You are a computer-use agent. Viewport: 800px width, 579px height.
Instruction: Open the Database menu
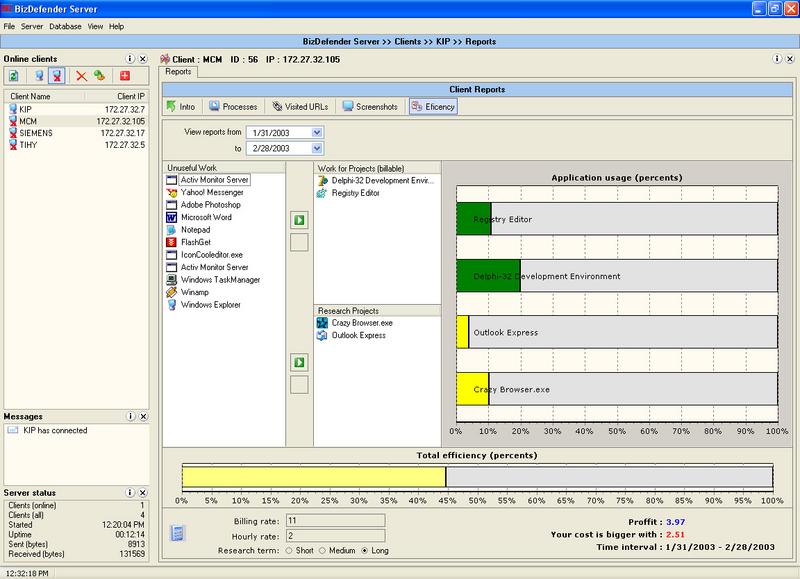click(x=65, y=27)
